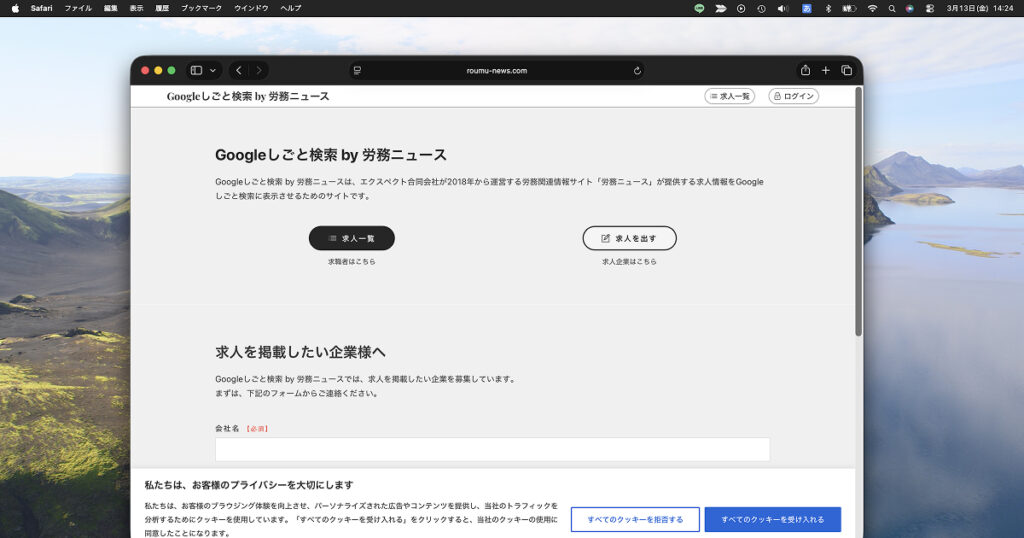
Task: Click the 求人を出す button
Action: 629,238
